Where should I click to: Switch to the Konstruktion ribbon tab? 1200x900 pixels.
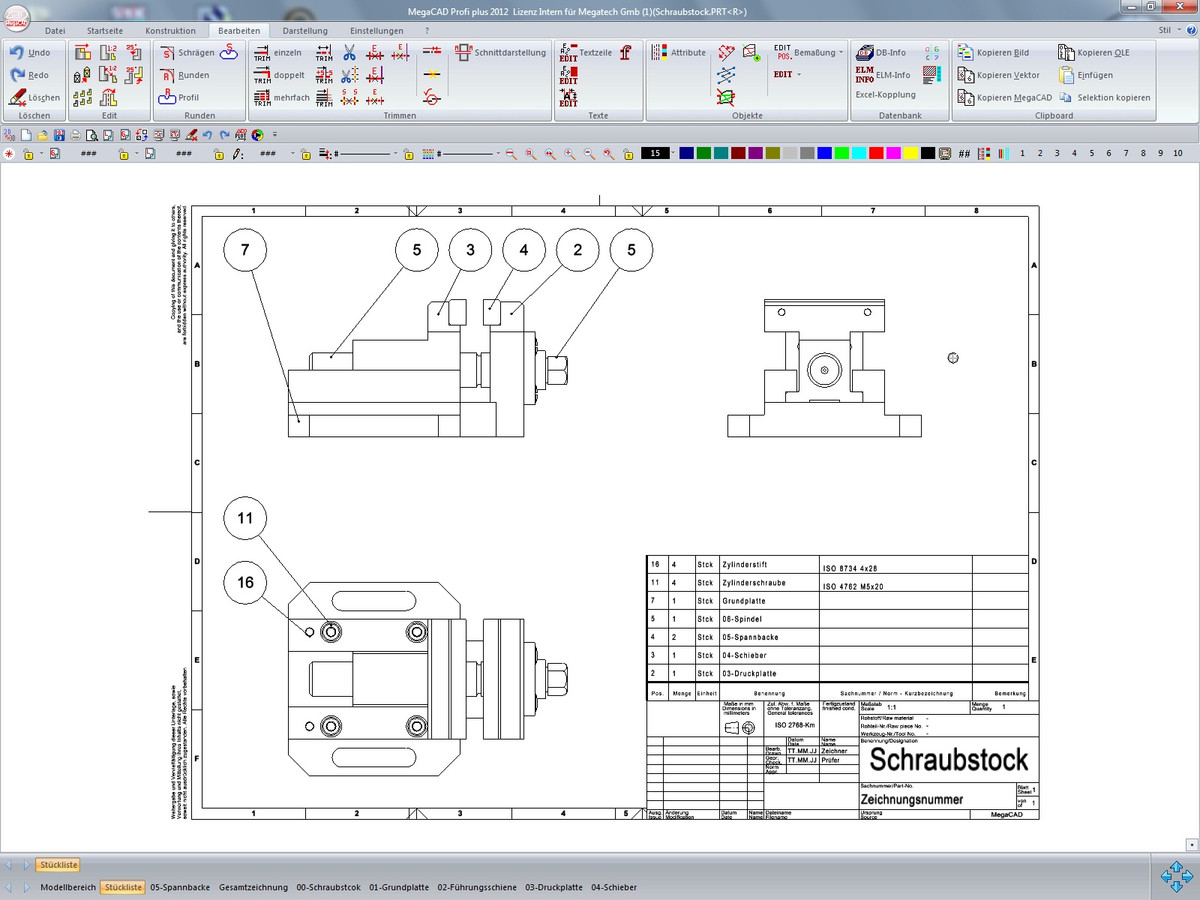point(171,31)
